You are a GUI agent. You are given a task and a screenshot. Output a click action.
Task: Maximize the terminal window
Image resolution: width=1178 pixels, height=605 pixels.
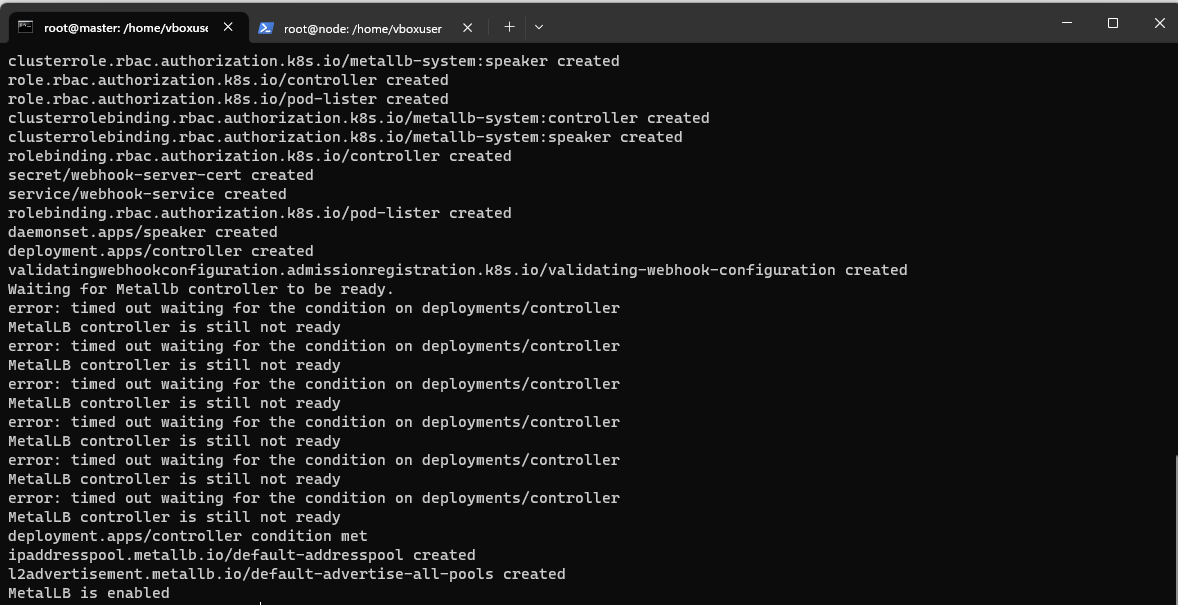[1113, 23]
